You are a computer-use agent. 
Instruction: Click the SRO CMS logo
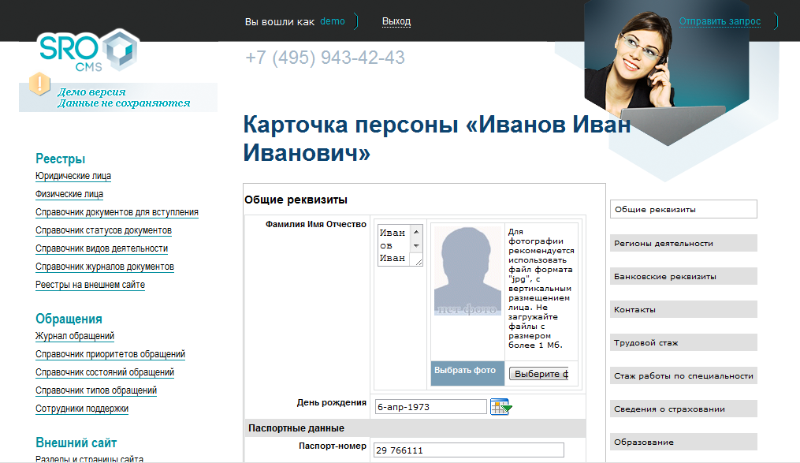click(x=88, y=52)
